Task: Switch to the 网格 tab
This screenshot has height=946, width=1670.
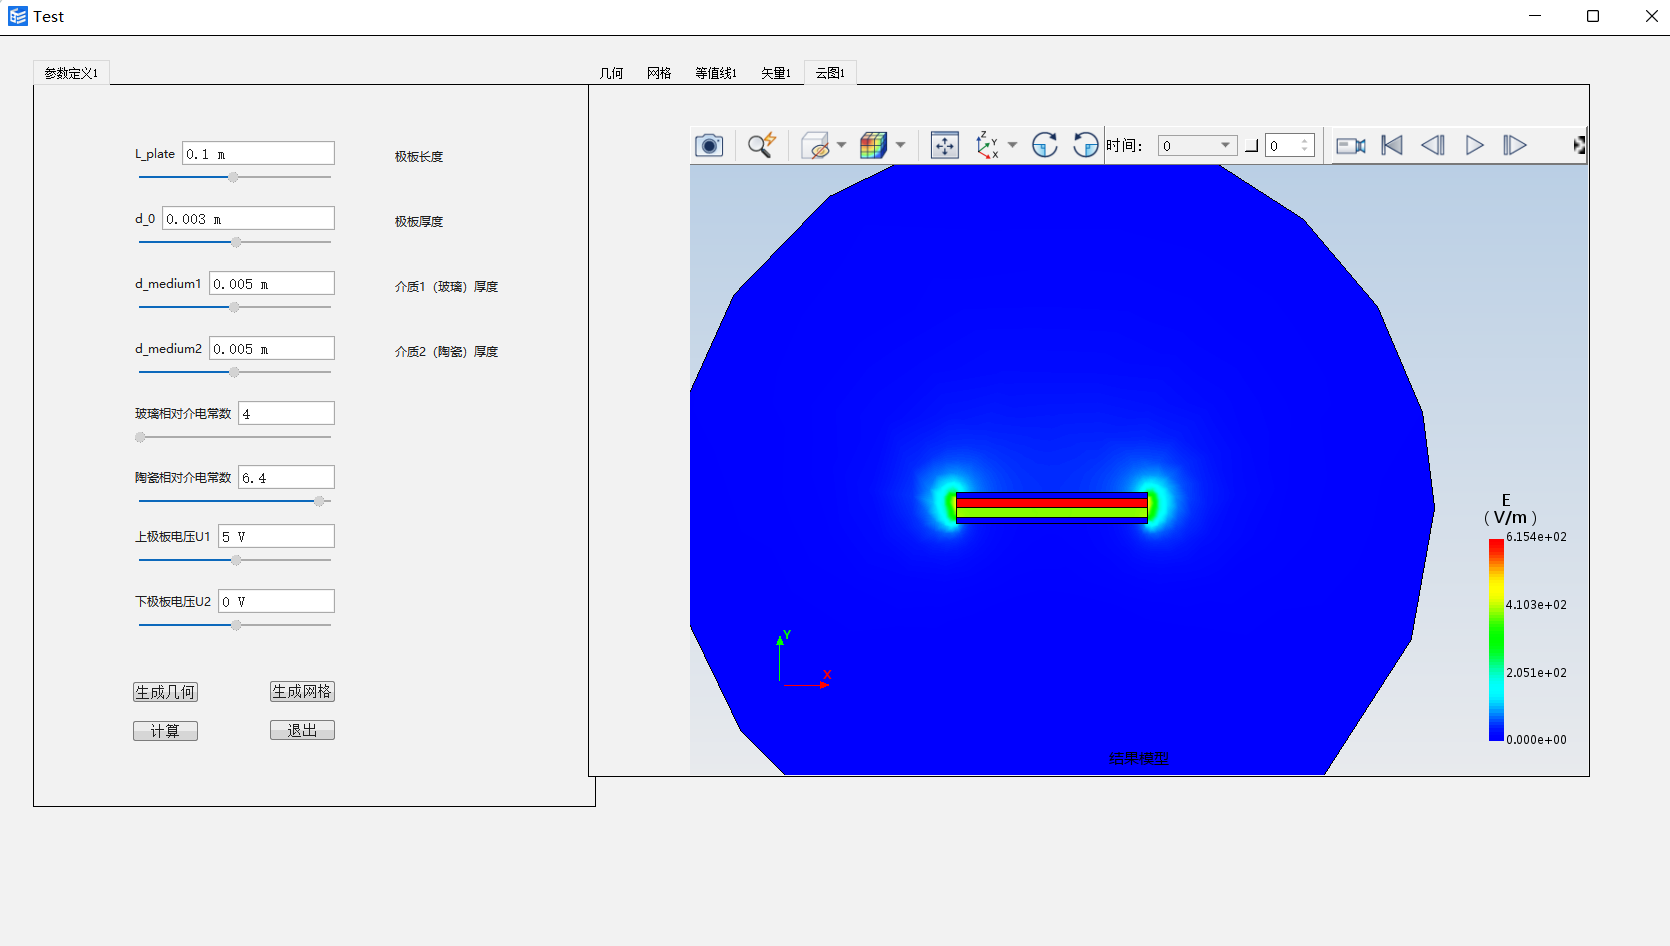Action: 659,73
